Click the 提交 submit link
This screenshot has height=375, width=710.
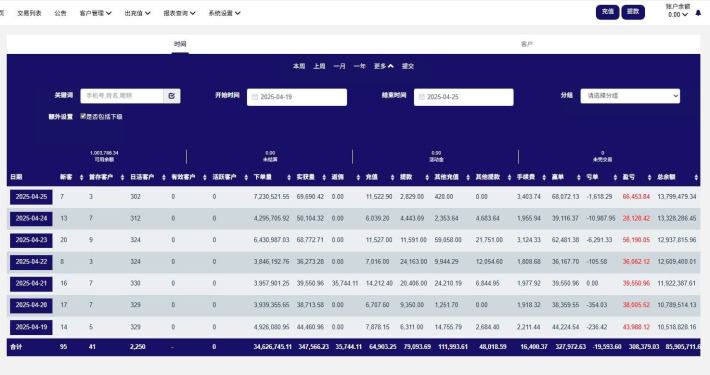tap(408, 66)
